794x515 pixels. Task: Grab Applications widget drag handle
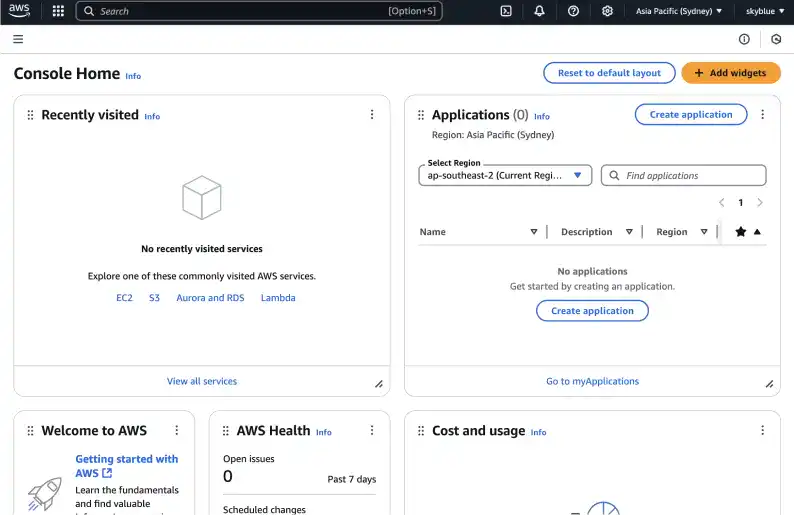point(421,115)
